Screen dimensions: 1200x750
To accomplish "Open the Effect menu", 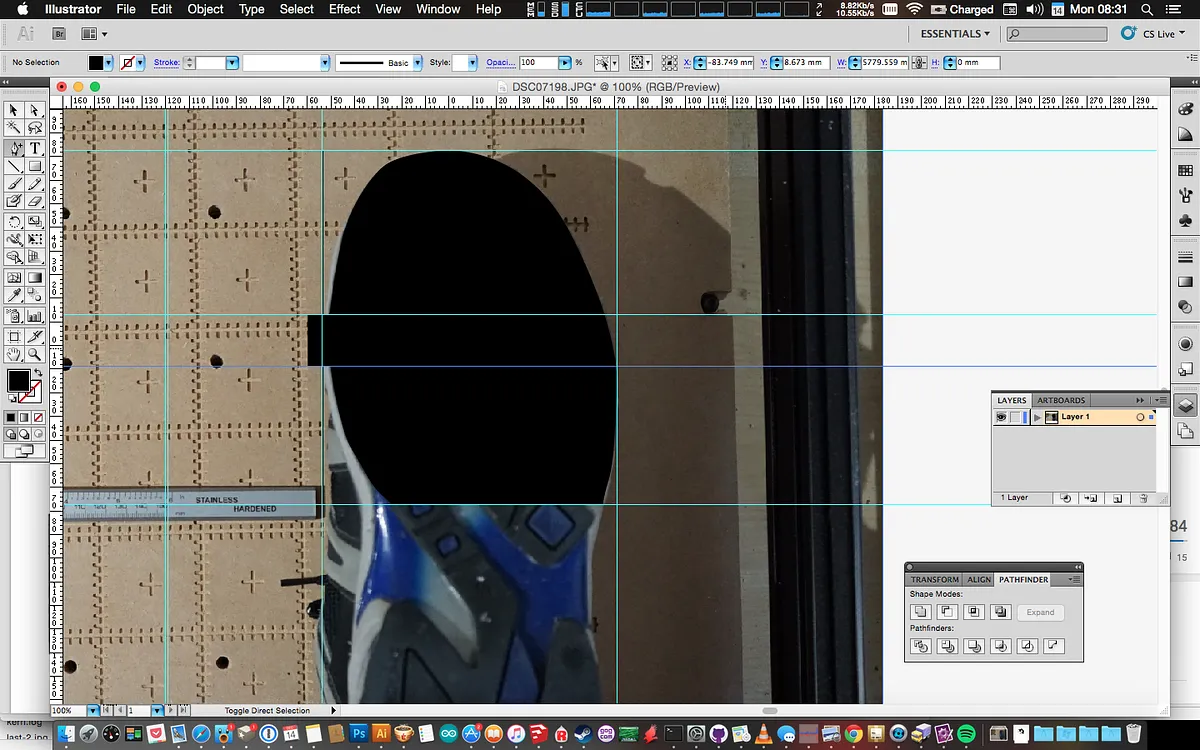I will click(x=344, y=9).
